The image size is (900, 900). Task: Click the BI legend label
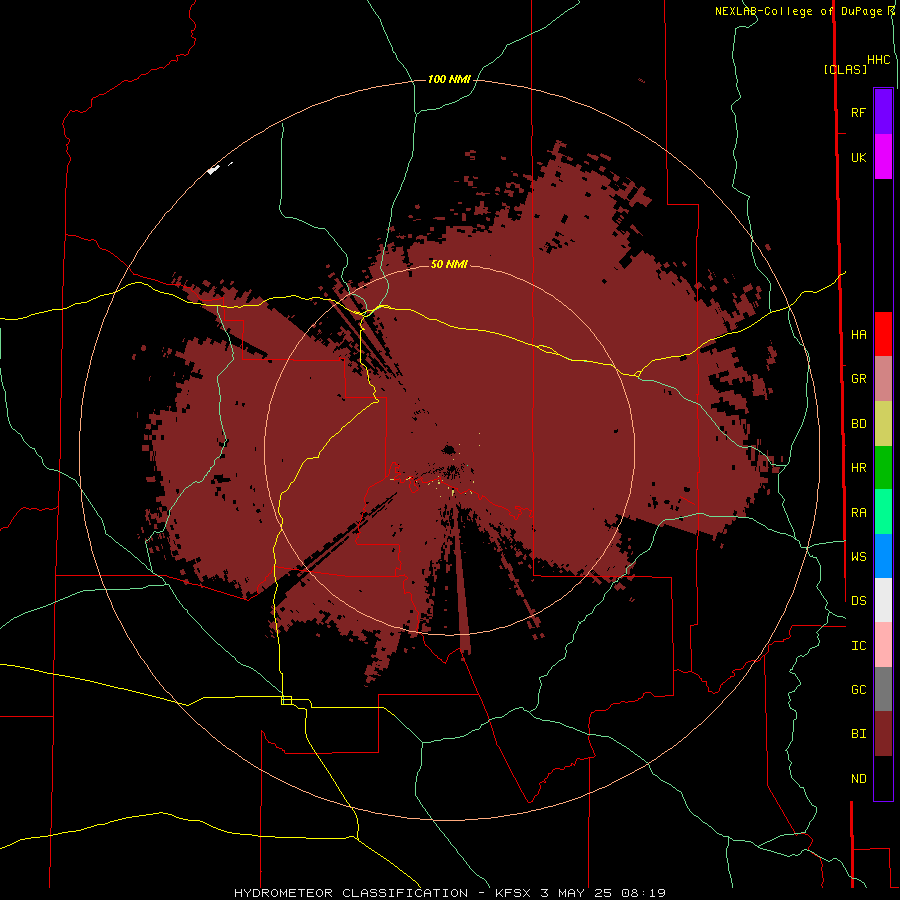pyautogui.click(x=859, y=734)
